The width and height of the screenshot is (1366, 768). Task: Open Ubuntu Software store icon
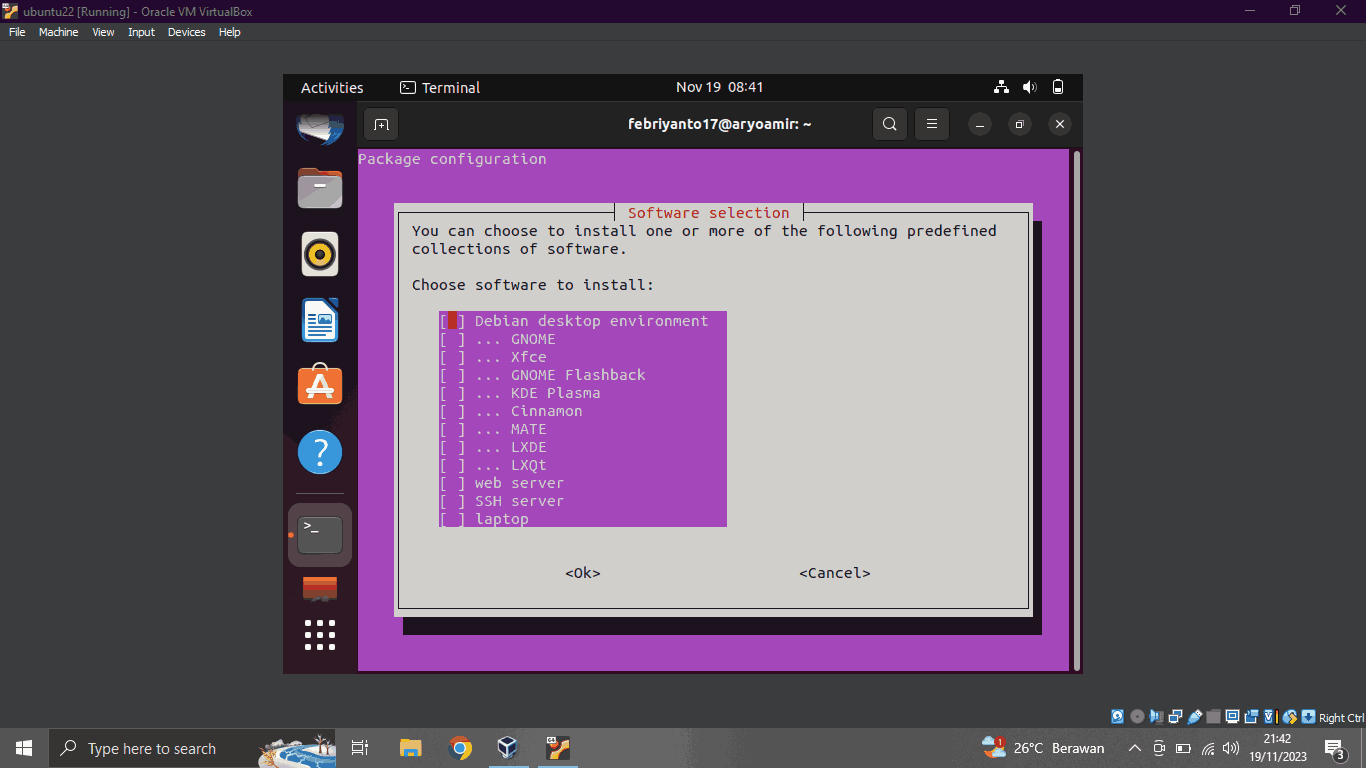320,386
